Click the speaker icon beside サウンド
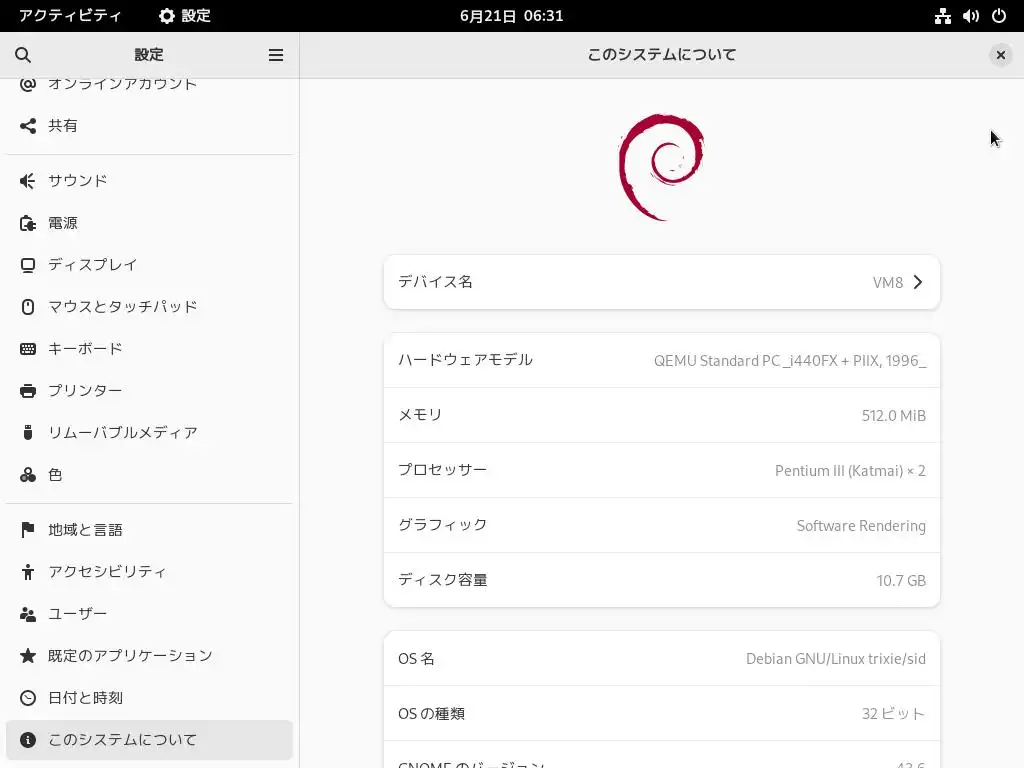Screen dimensions: 1024x768 tap(27, 181)
